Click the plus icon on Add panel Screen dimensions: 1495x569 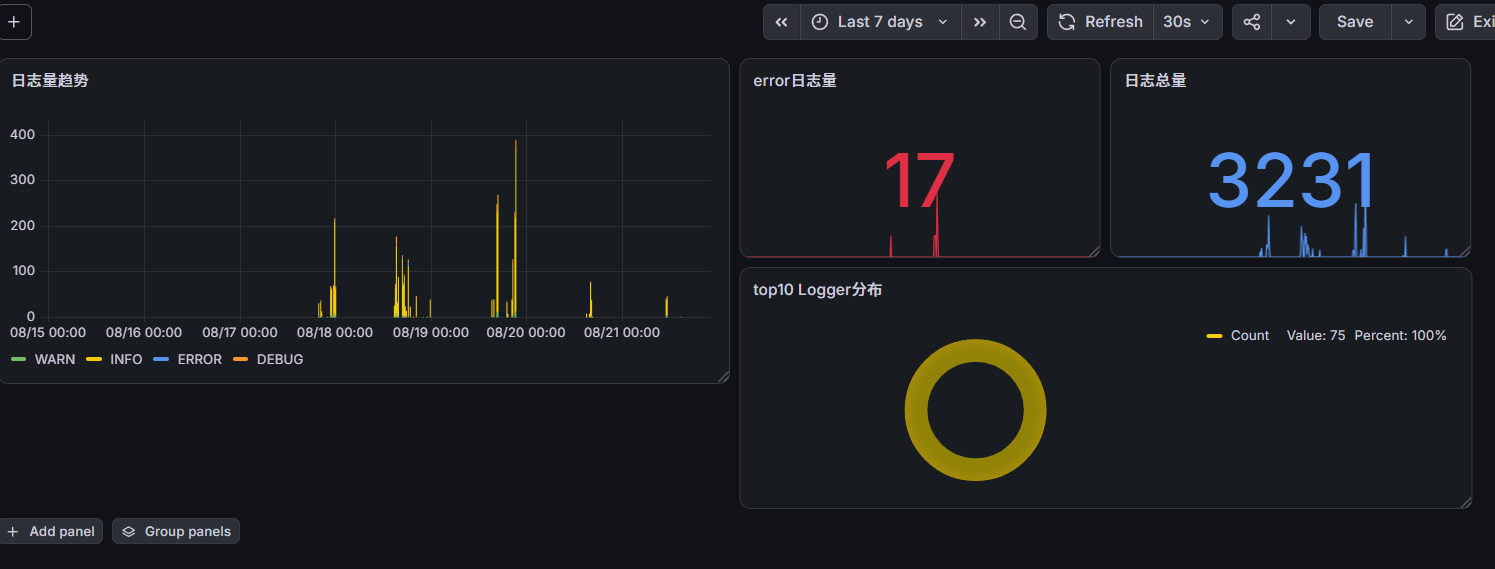tap(13, 531)
